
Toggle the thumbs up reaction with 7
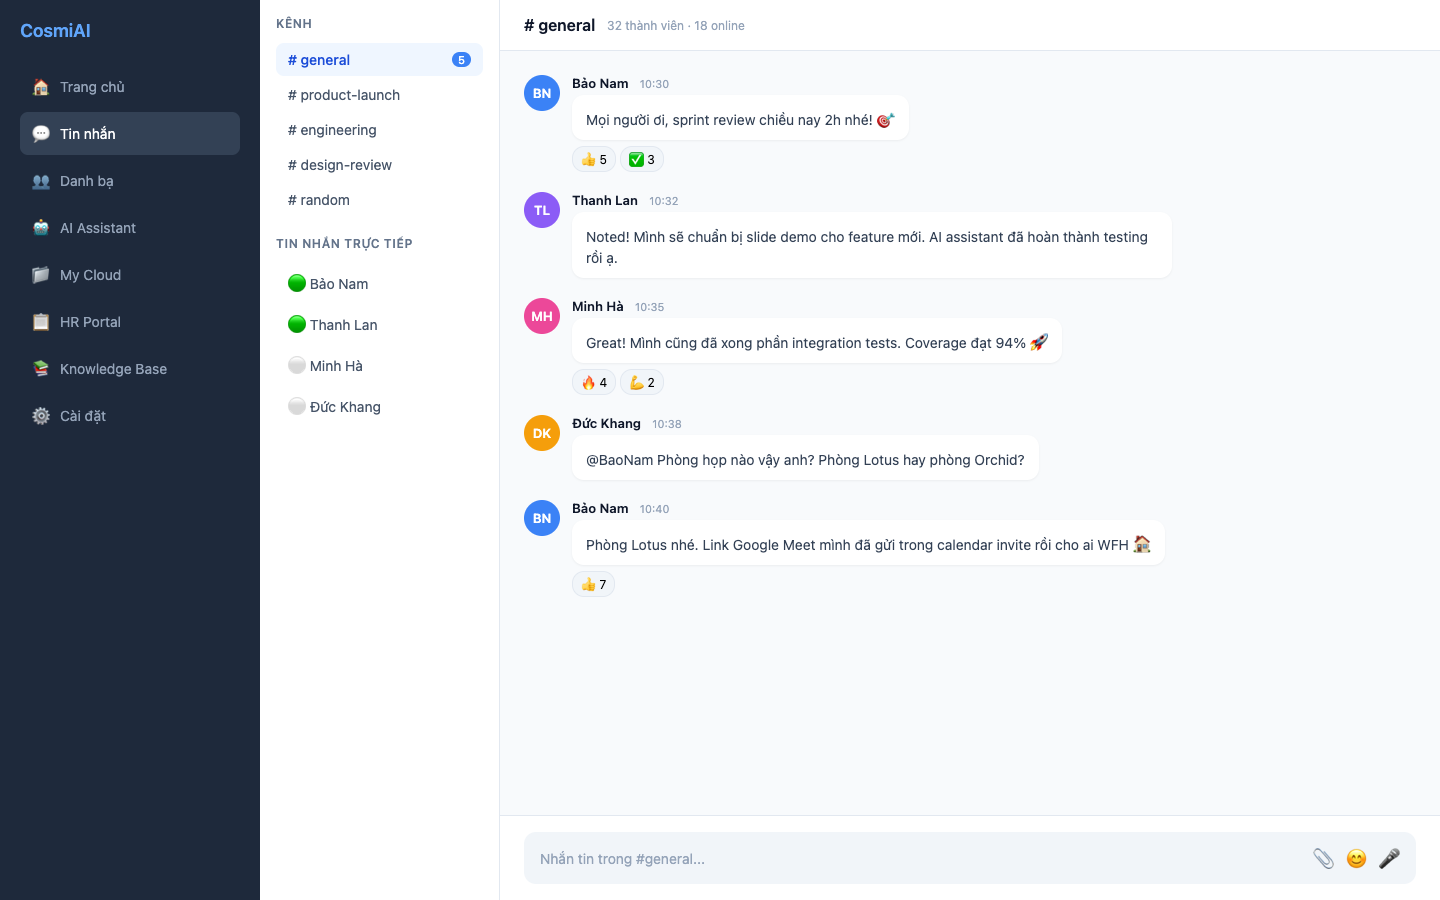[x=594, y=584]
